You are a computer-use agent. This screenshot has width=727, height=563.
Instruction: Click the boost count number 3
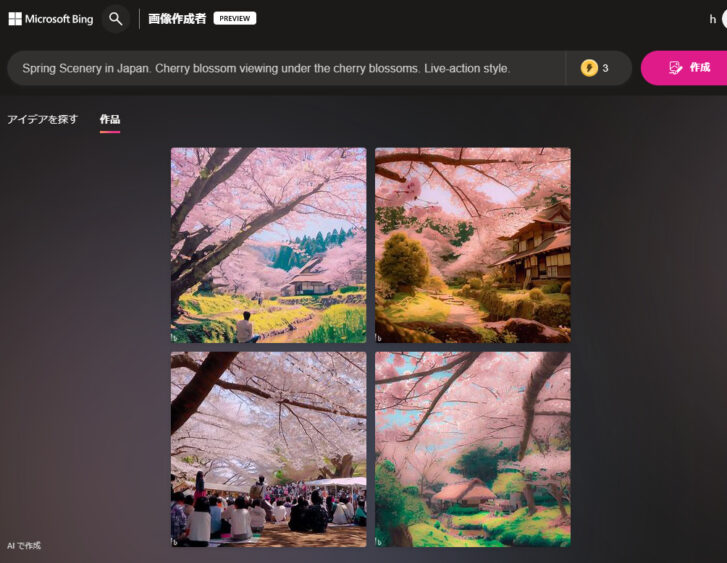[605, 68]
